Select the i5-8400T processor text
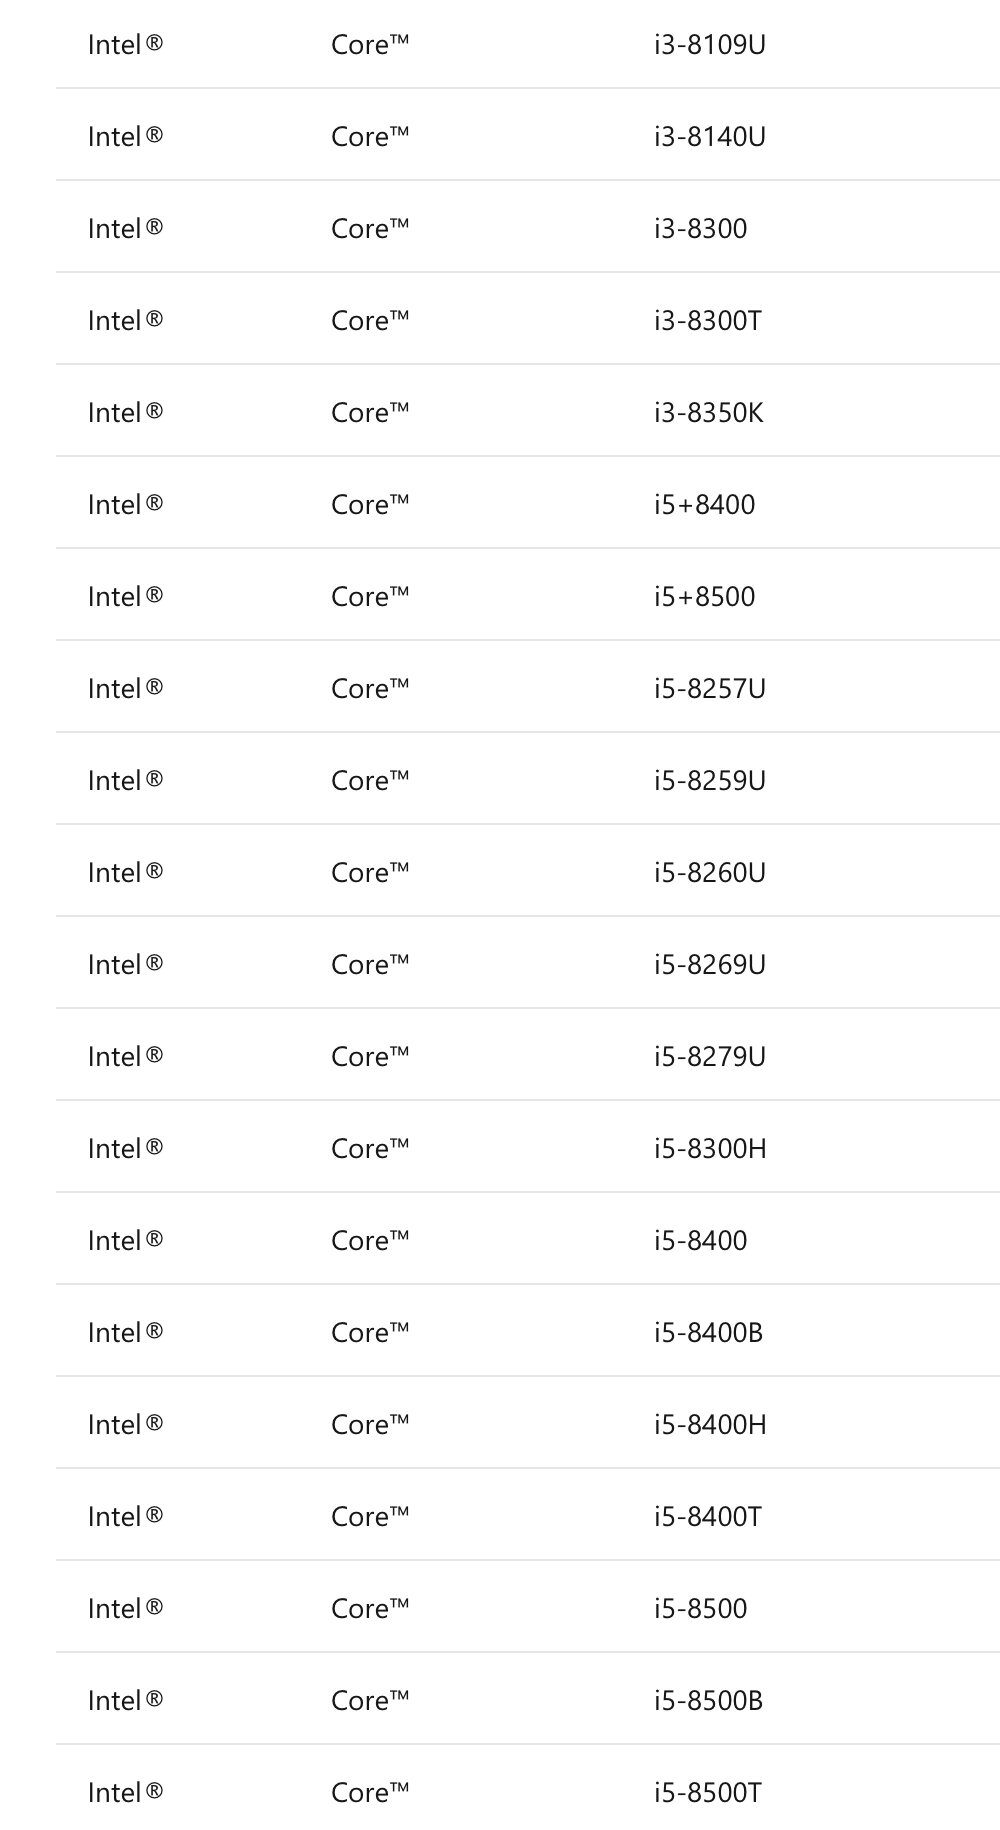 (707, 1517)
